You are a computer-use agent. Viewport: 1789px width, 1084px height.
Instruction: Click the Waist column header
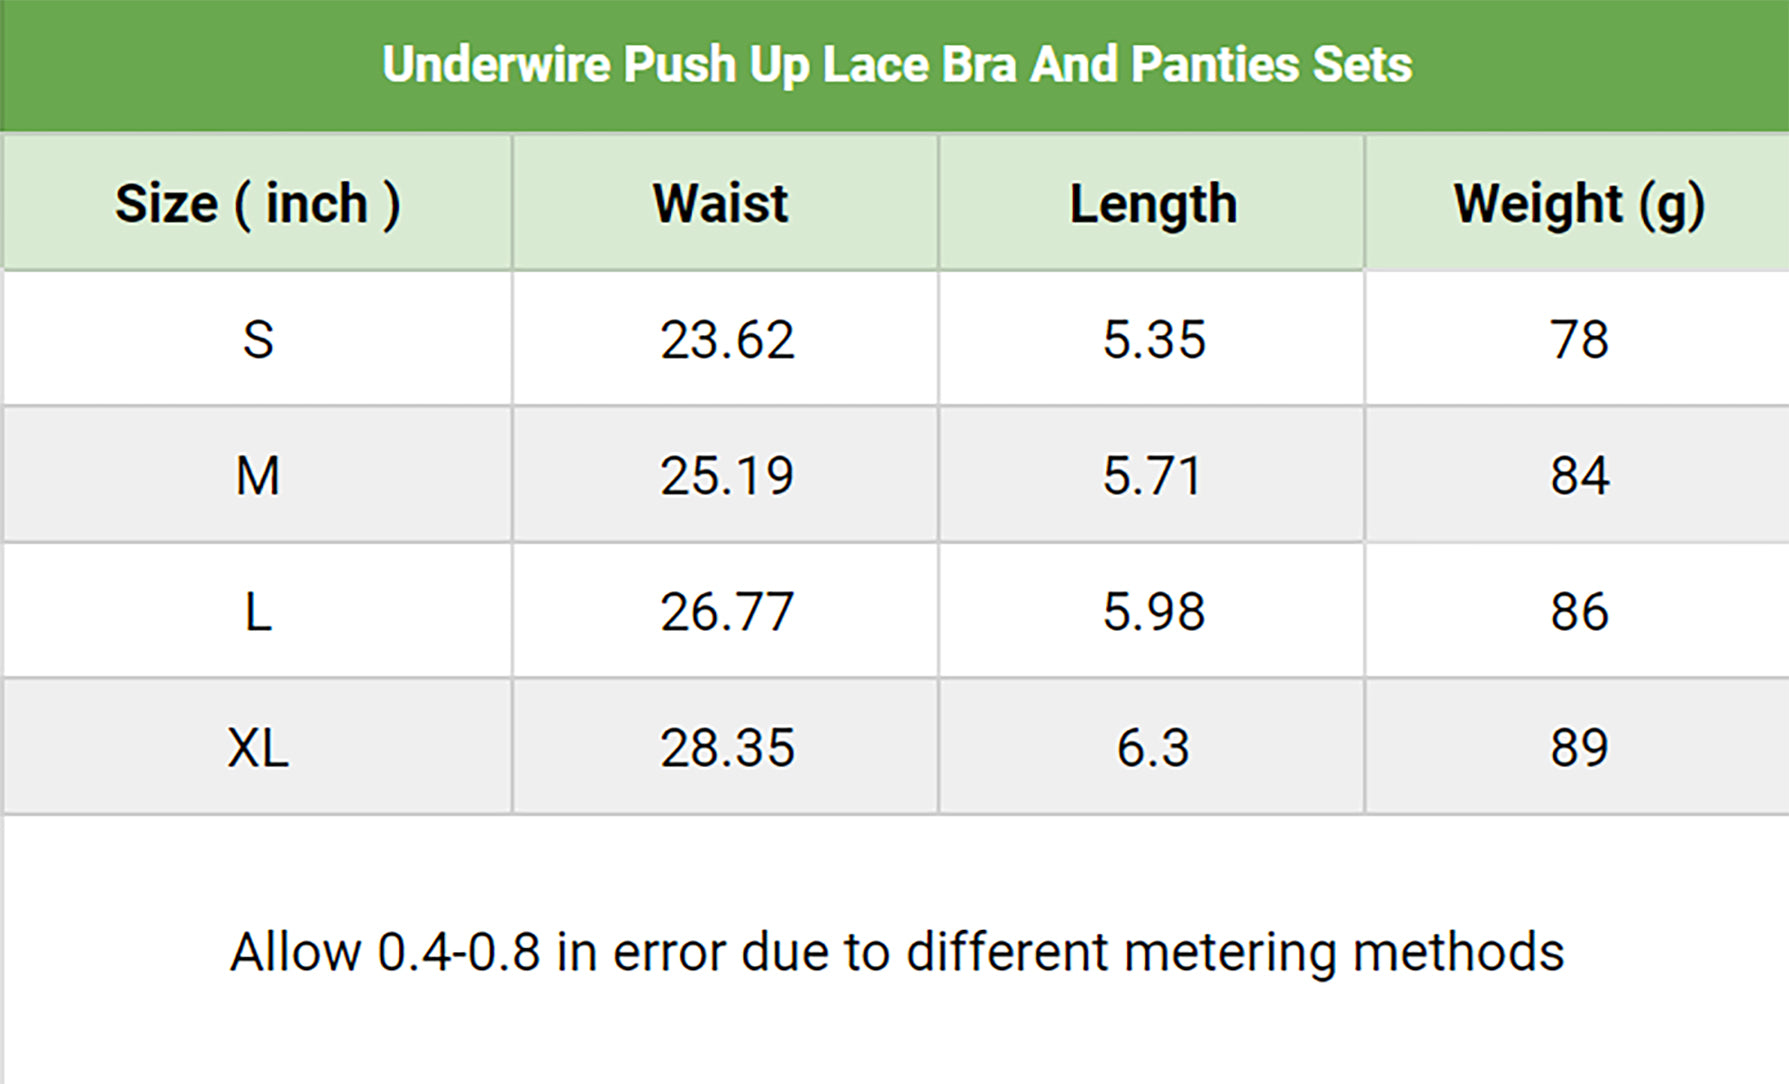coord(721,204)
